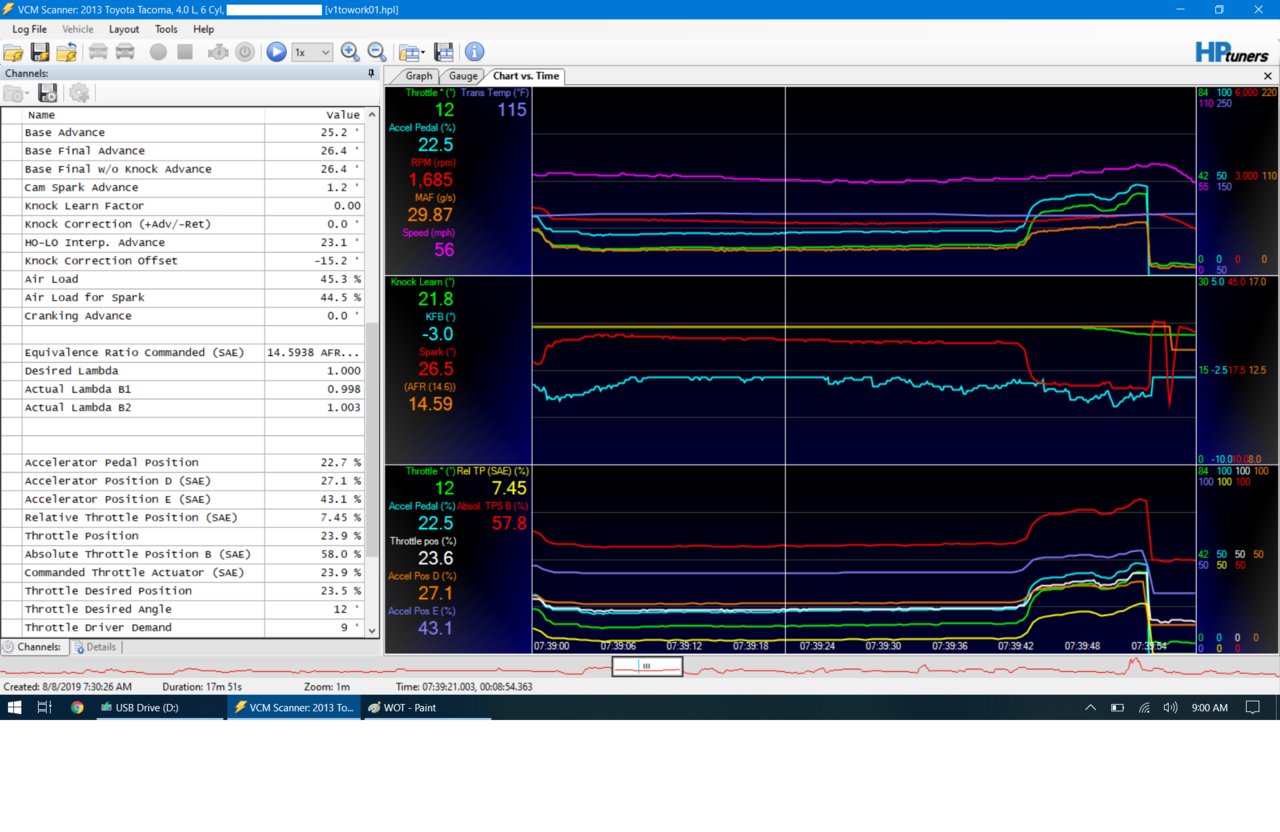
Task: Click the grey record circle button
Action: pos(158,52)
